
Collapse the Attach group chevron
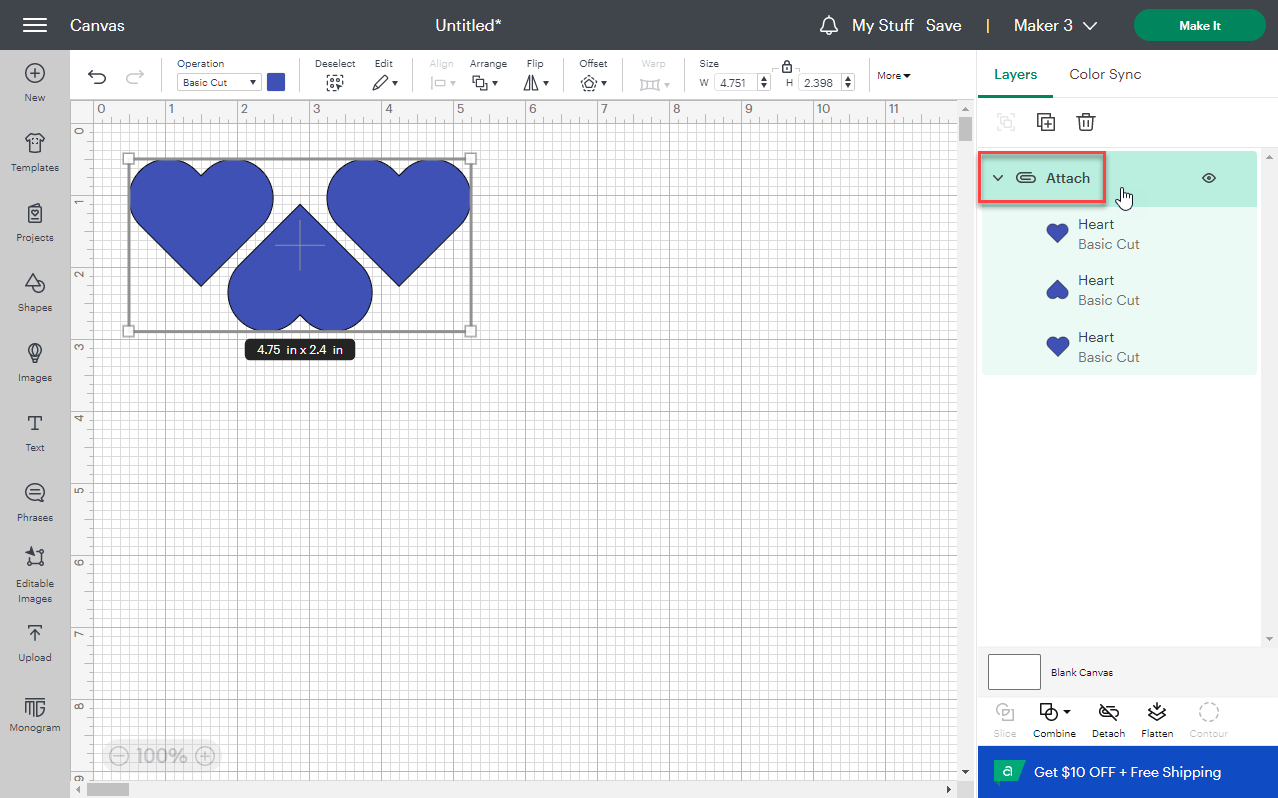click(997, 177)
